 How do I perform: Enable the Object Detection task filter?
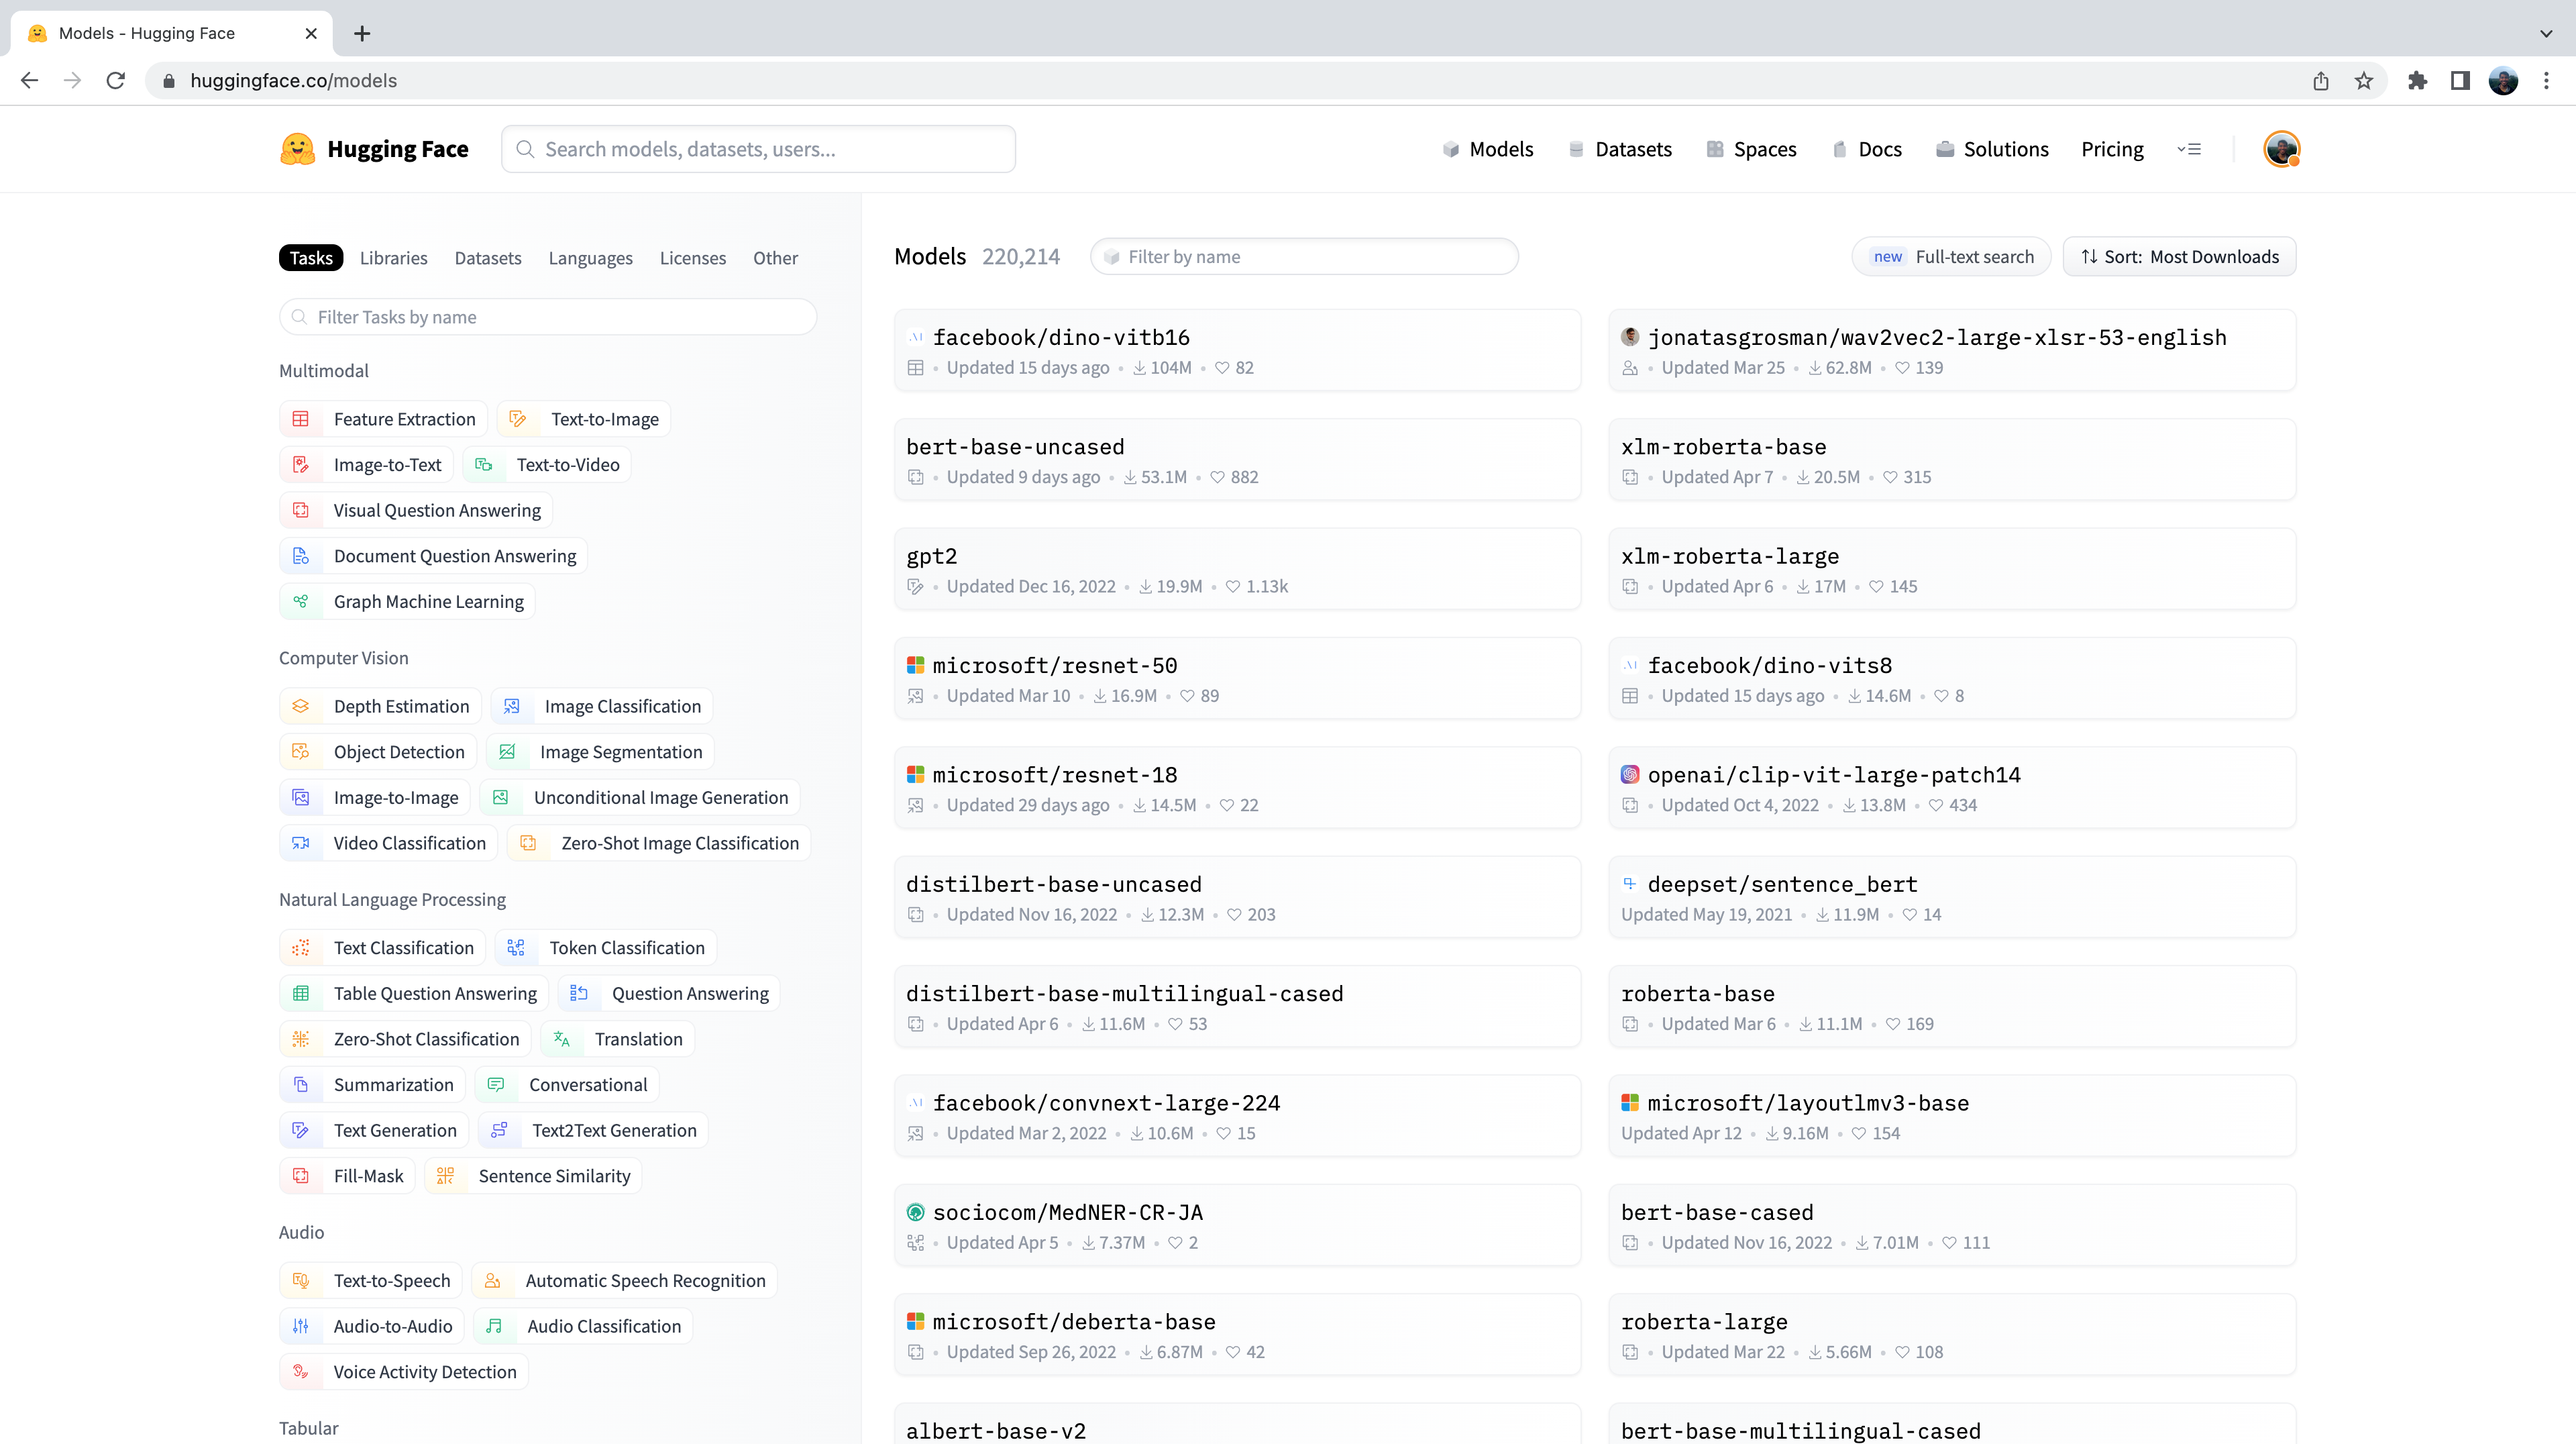[x=380, y=752]
